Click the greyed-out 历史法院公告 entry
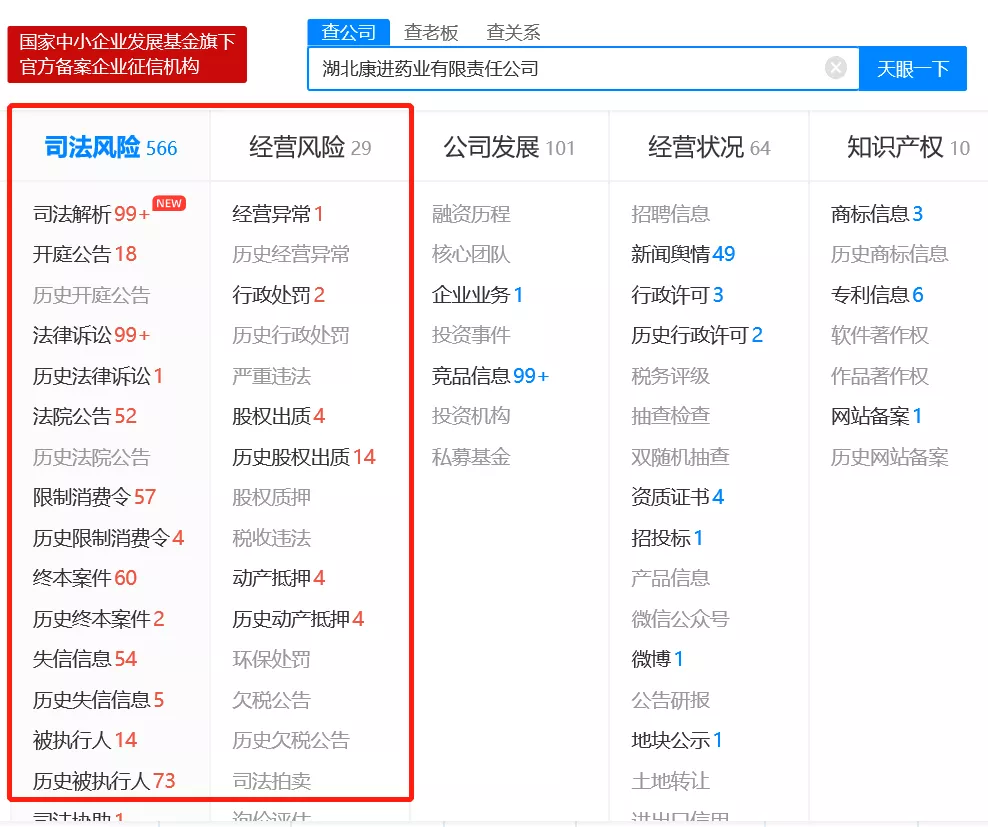 [91, 456]
